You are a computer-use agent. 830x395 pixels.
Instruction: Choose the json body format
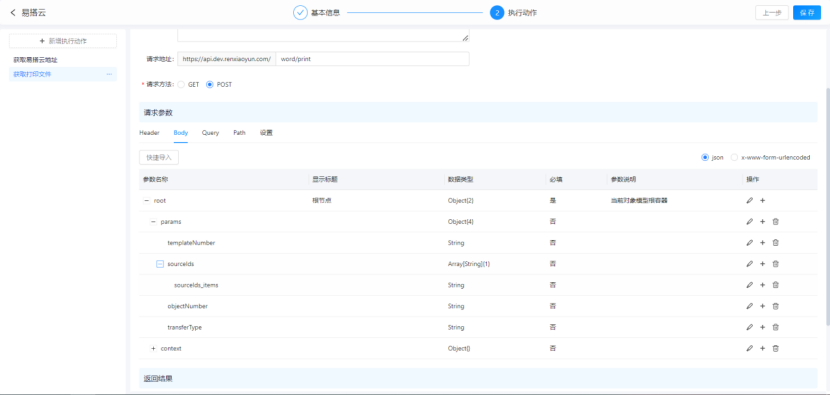[x=705, y=157]
